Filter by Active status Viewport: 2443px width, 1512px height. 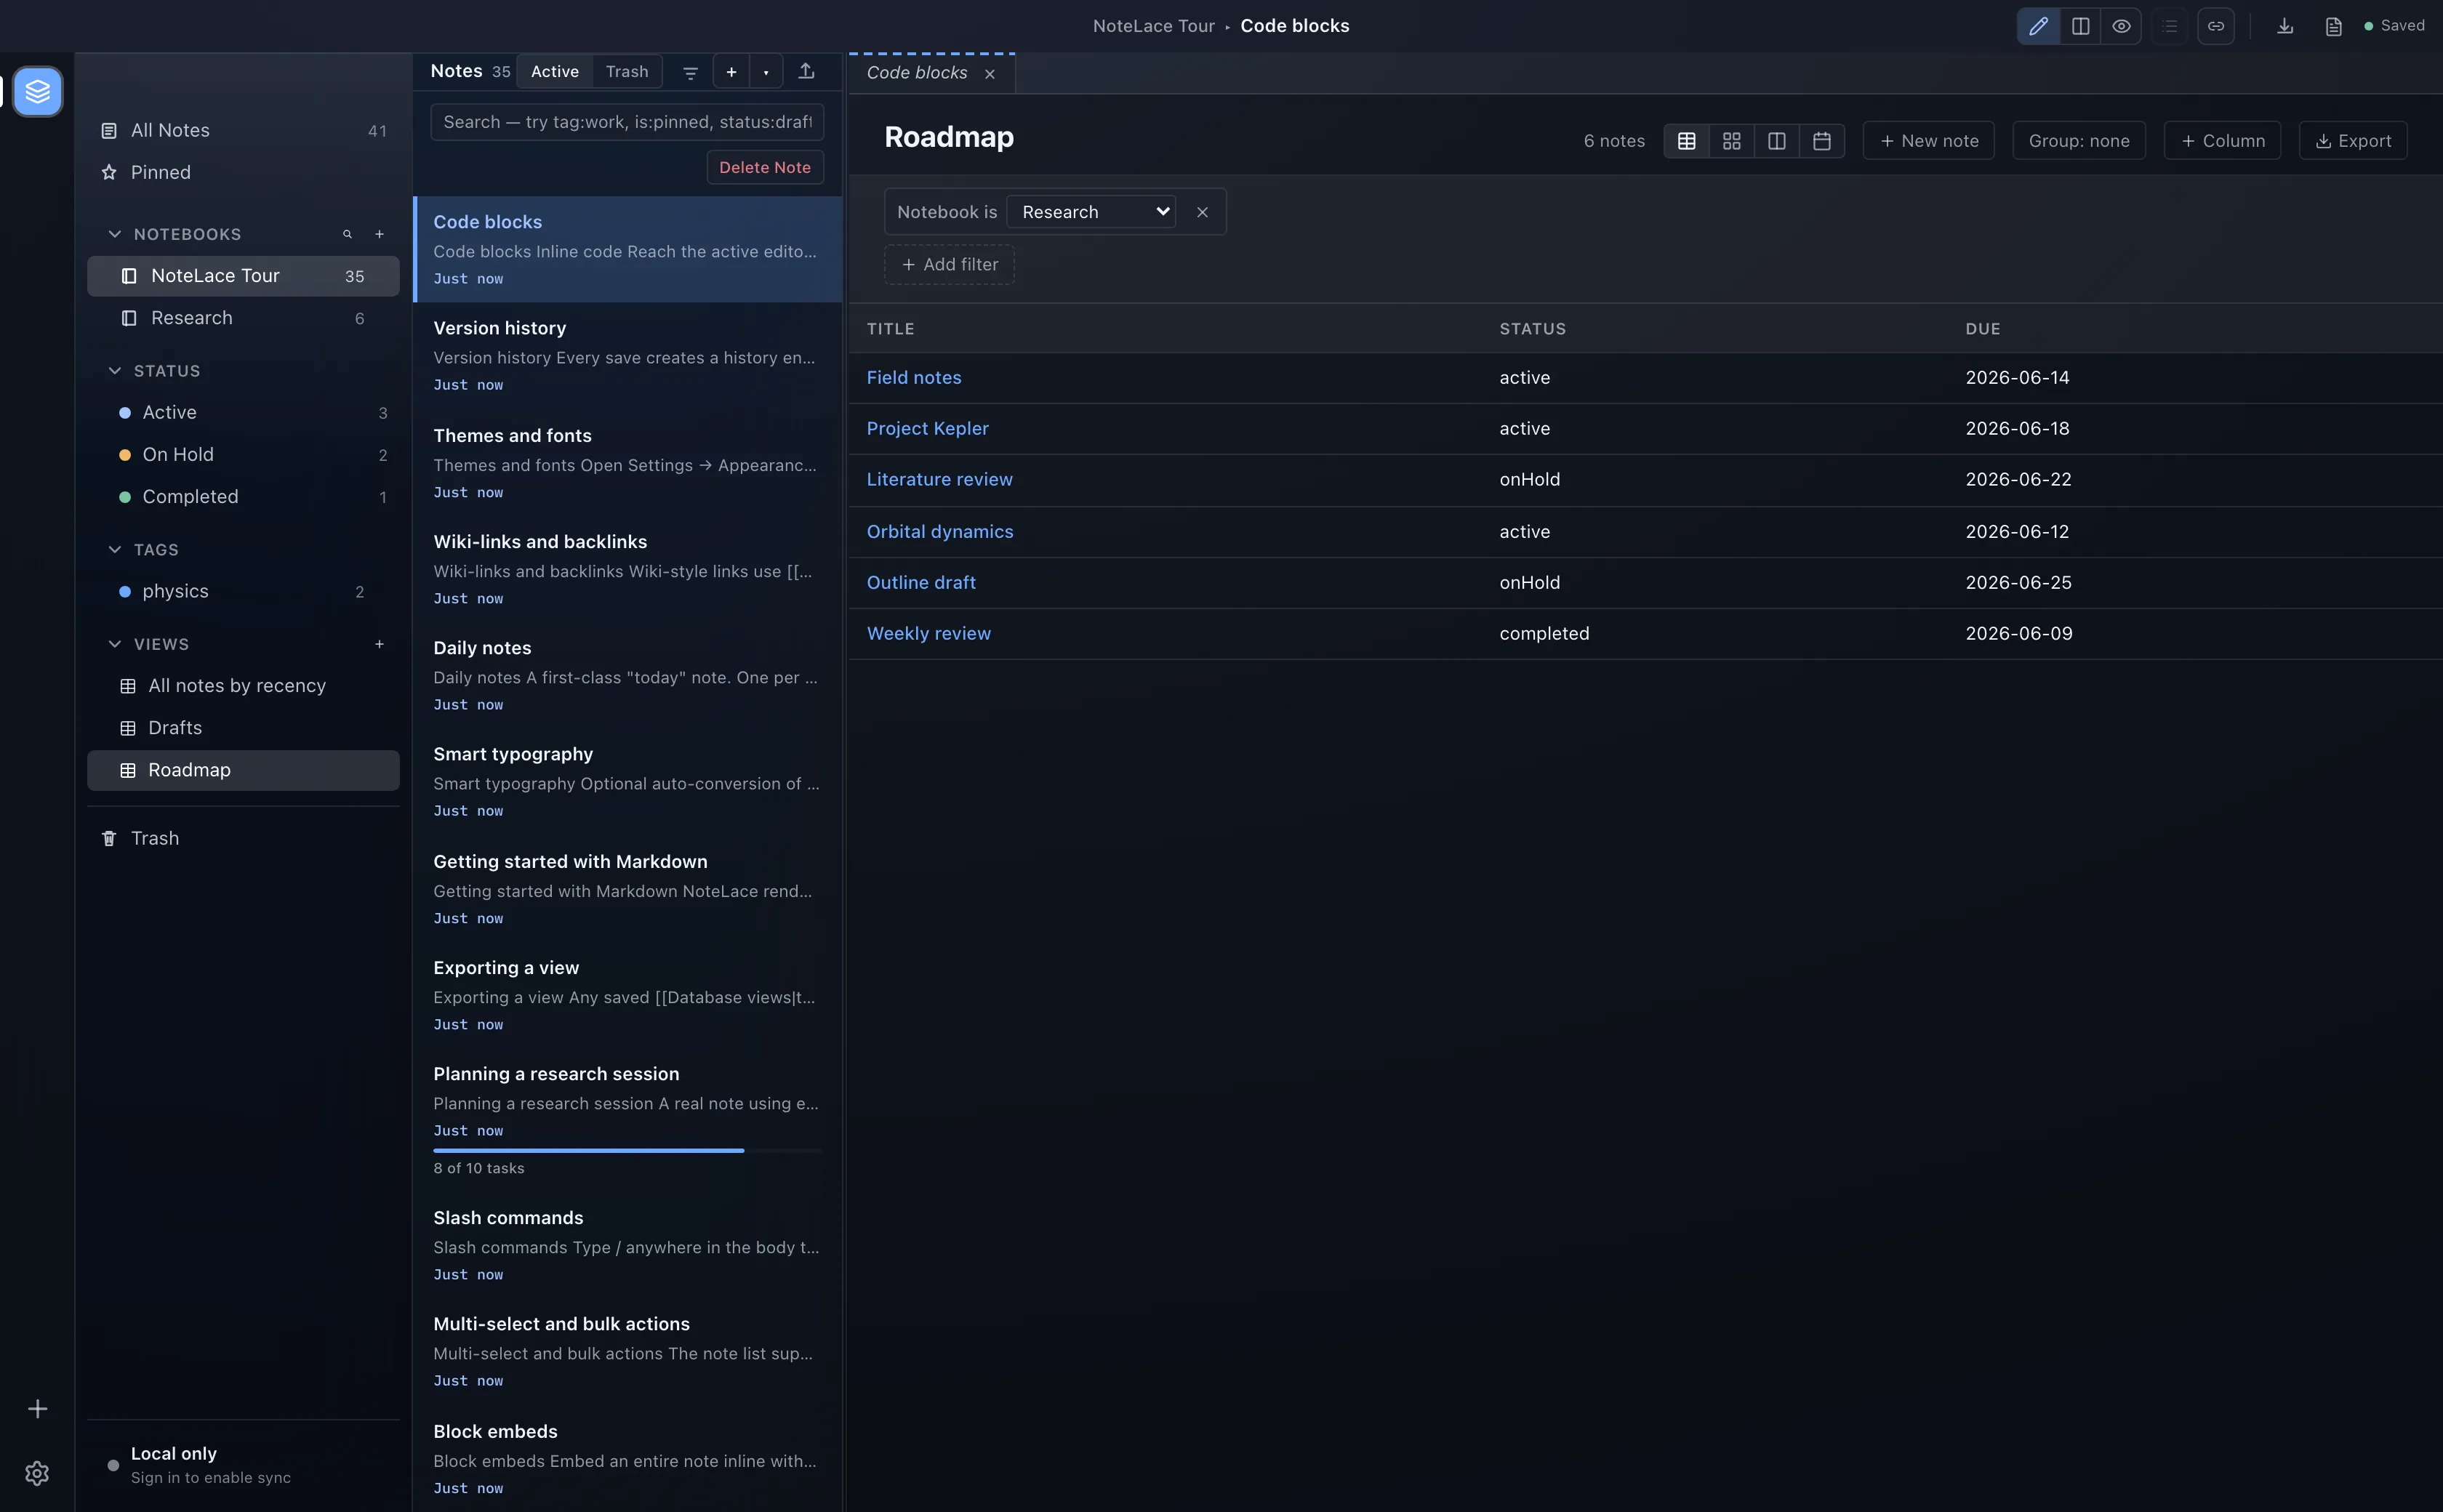tap(243, 413)
